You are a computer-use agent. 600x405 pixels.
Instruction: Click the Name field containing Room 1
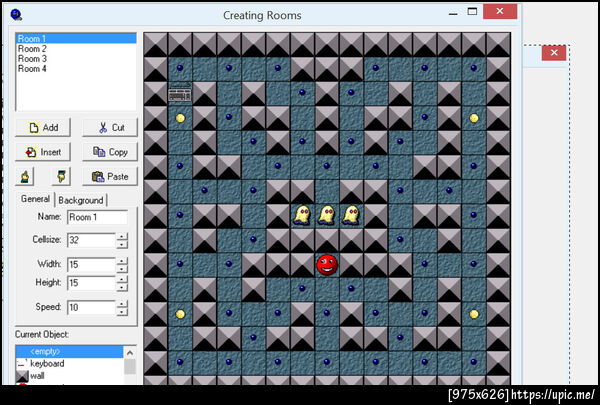click(98, 217)
